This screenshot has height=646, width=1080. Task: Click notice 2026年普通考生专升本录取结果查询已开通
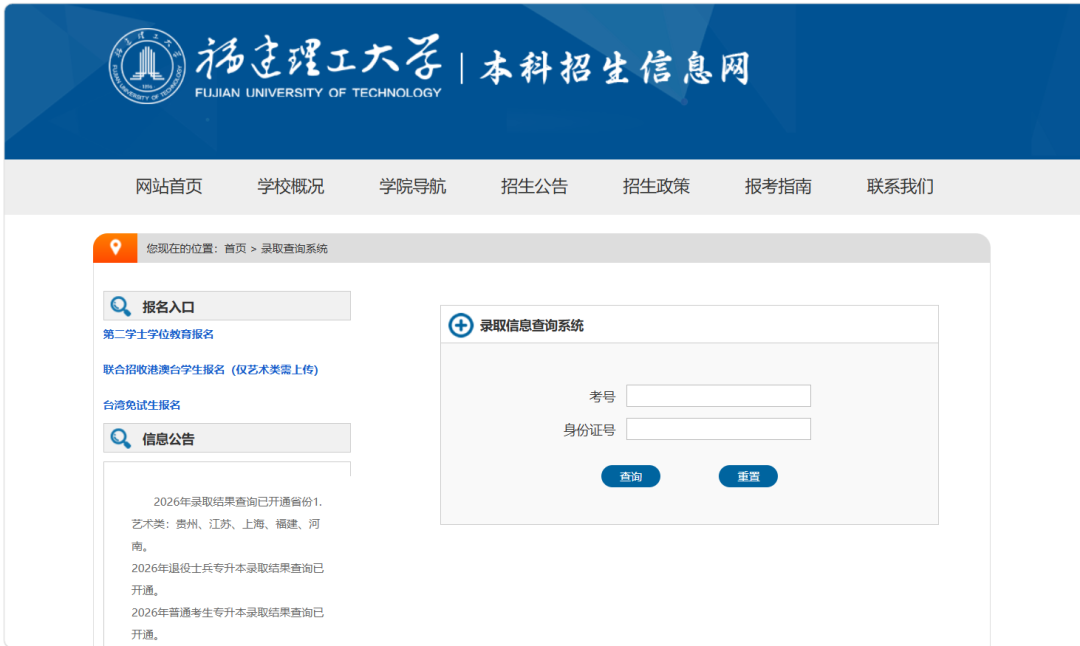click(227, 623)
